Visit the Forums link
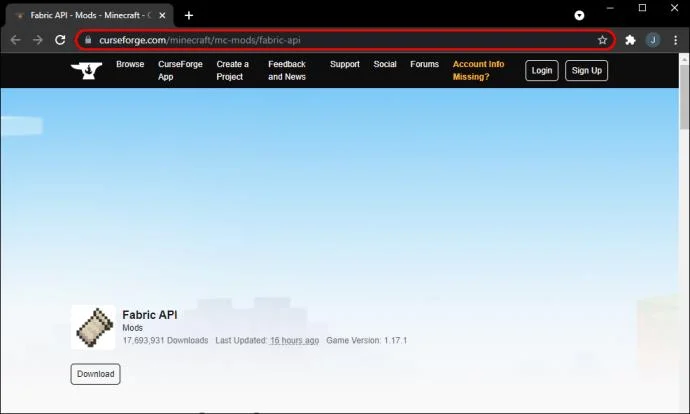The width and height of the screenshot is (690, 414). click(x=424, y=64)
